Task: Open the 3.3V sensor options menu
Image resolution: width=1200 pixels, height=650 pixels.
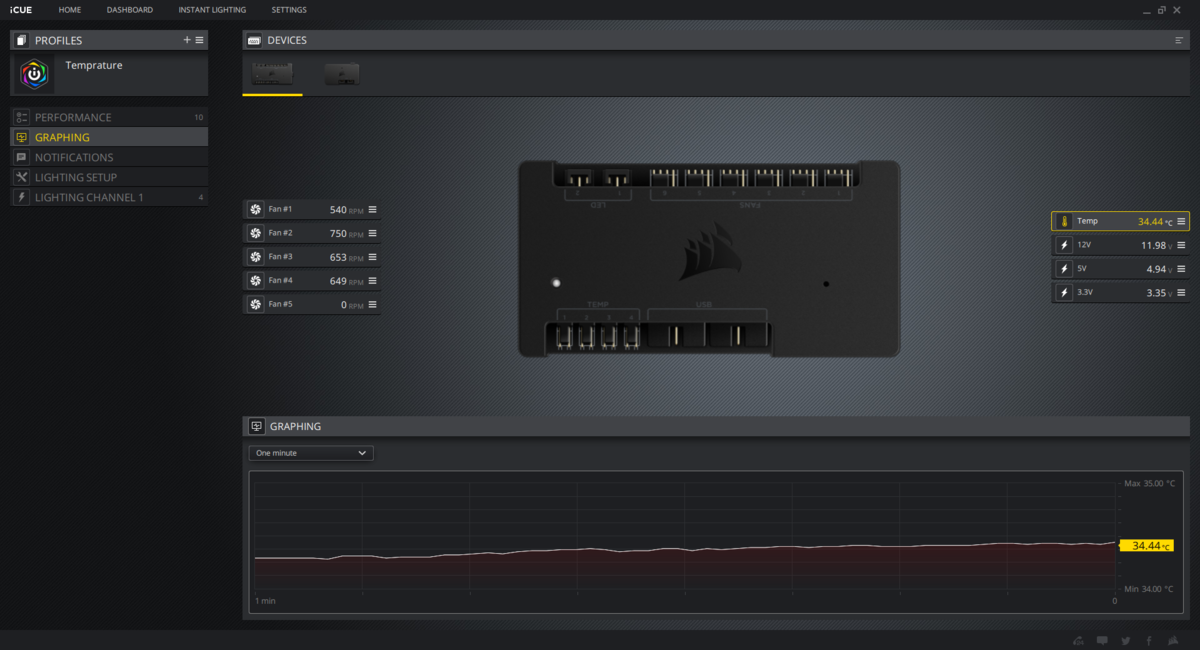Action: (1181, 292)
